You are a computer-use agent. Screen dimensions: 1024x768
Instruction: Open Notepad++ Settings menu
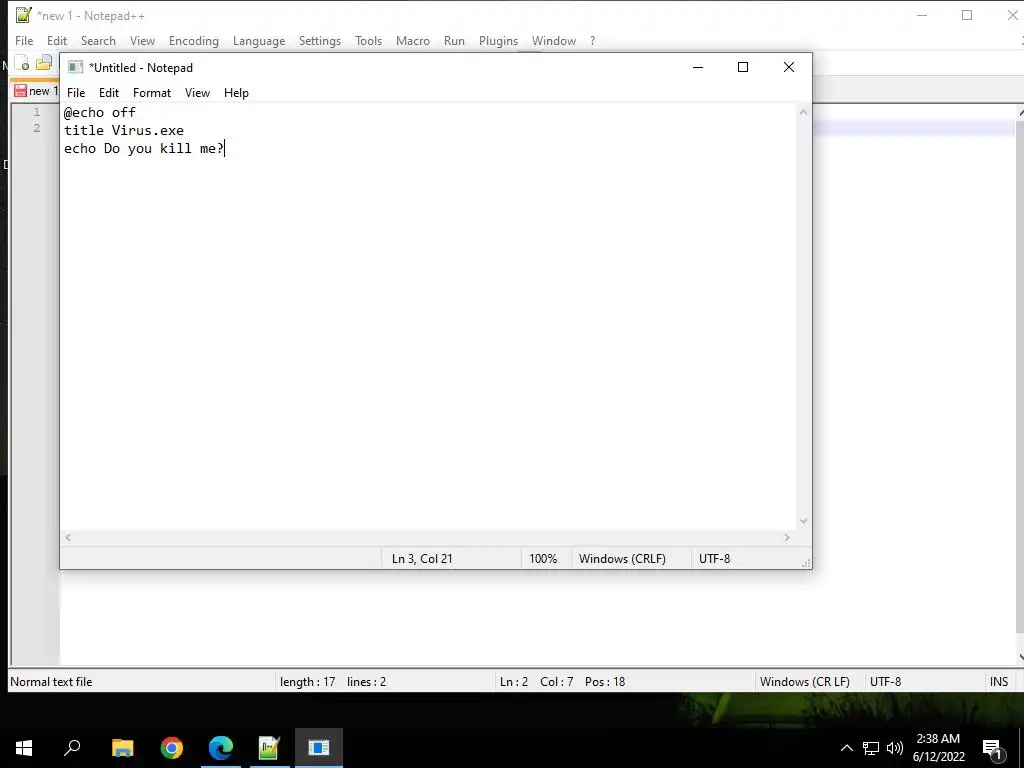tap(319, 40)
